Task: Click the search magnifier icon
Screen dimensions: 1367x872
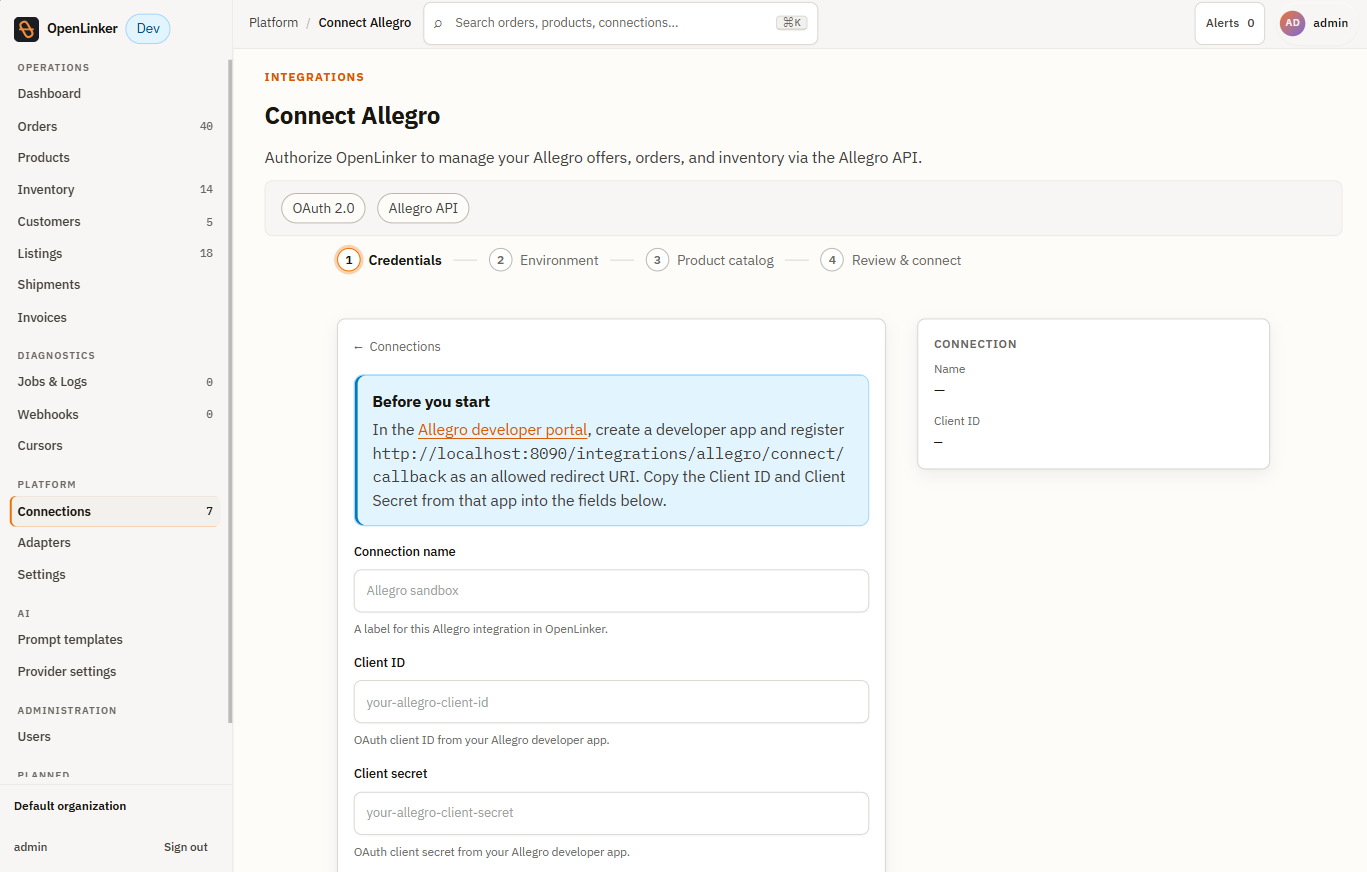Action: (x=438, y=23)
